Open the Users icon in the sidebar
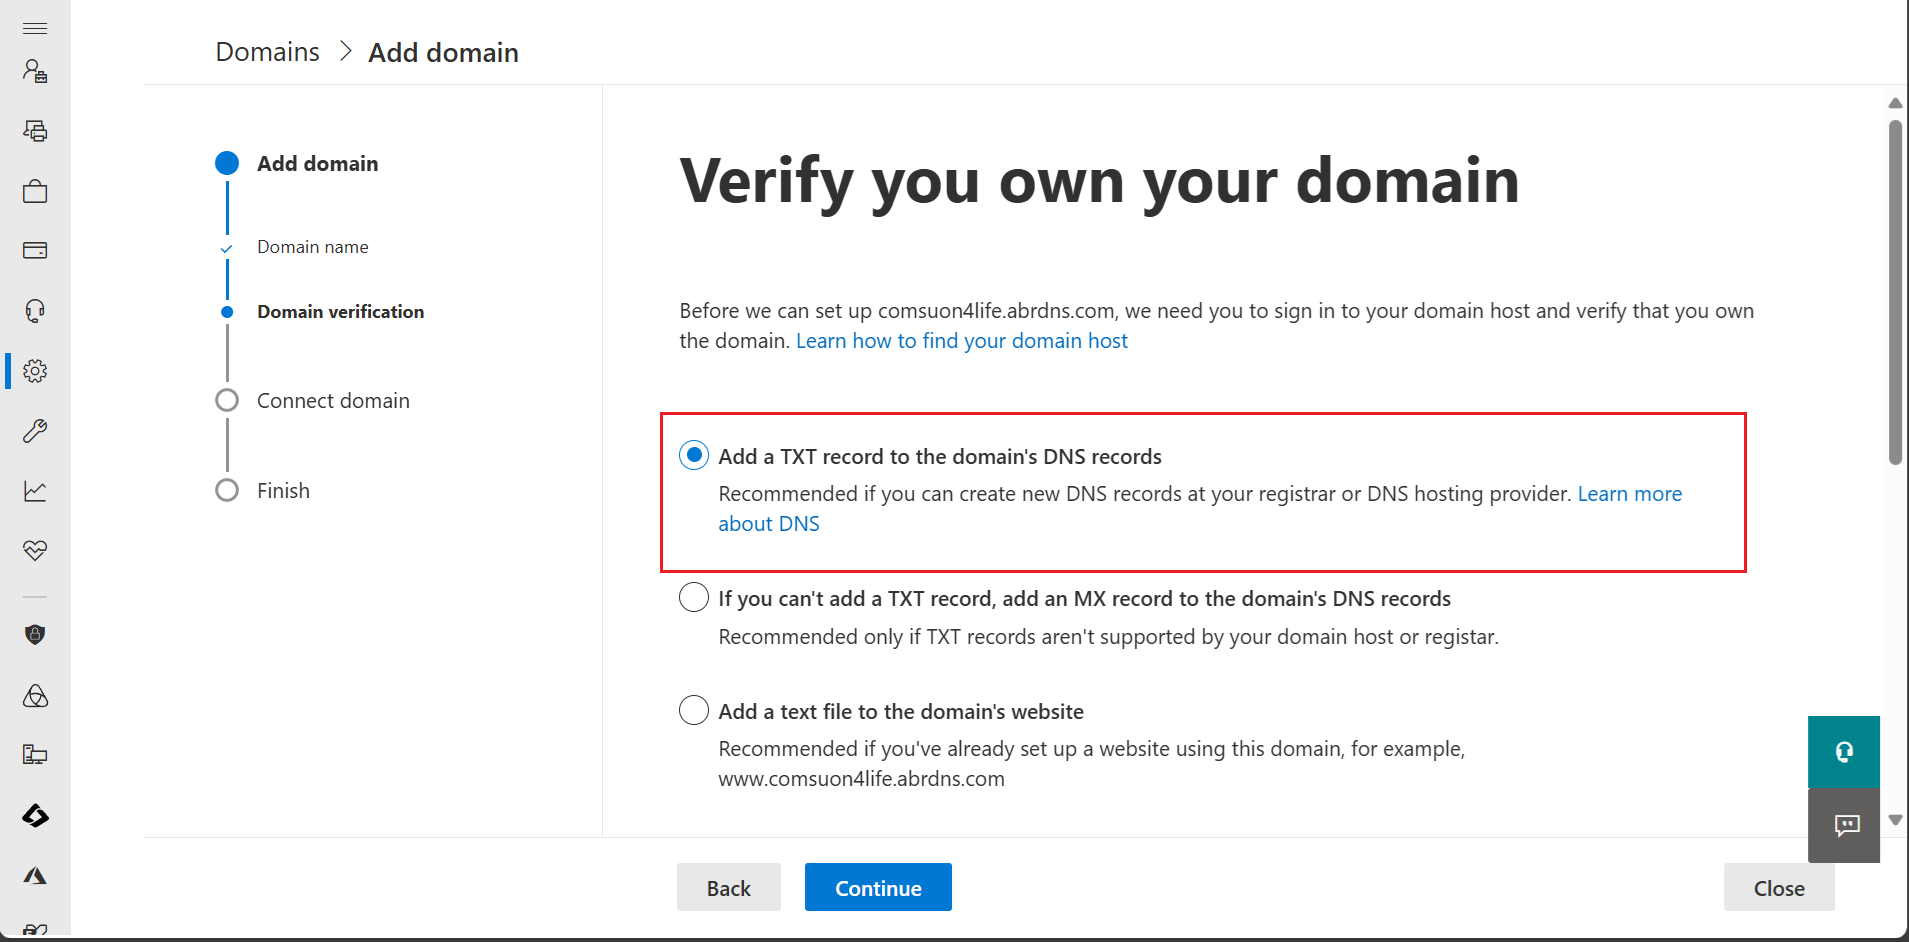Screen dimensions: 1909x942 point(35,71)
